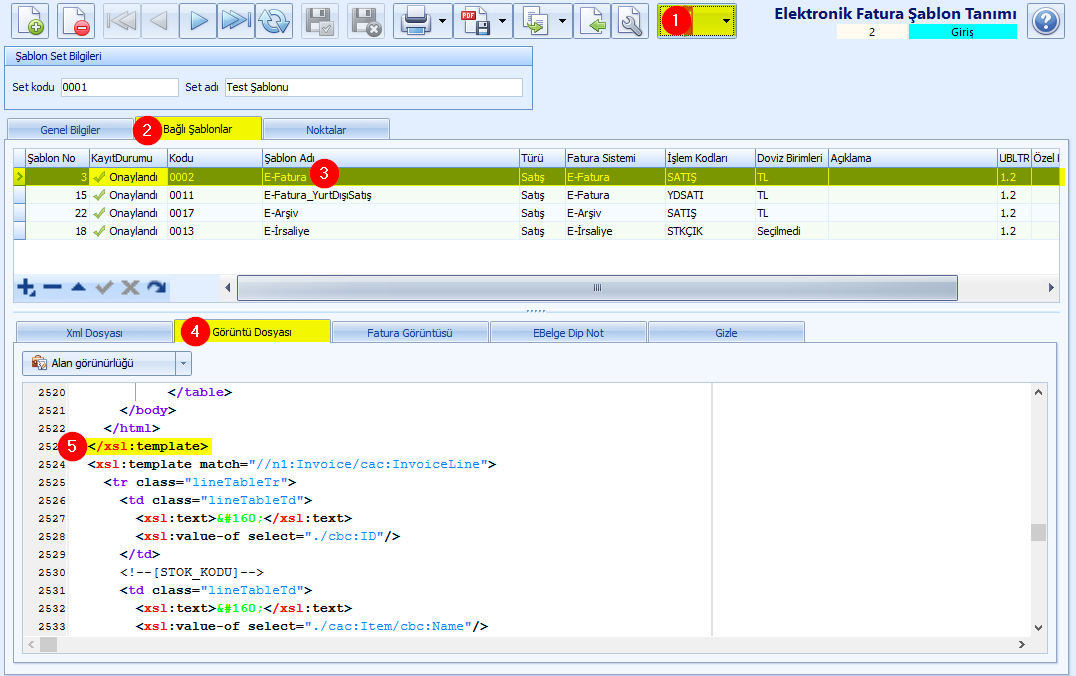
Task: Click the grid horizontal scrollbar thumb
Action: click(597, 288)
